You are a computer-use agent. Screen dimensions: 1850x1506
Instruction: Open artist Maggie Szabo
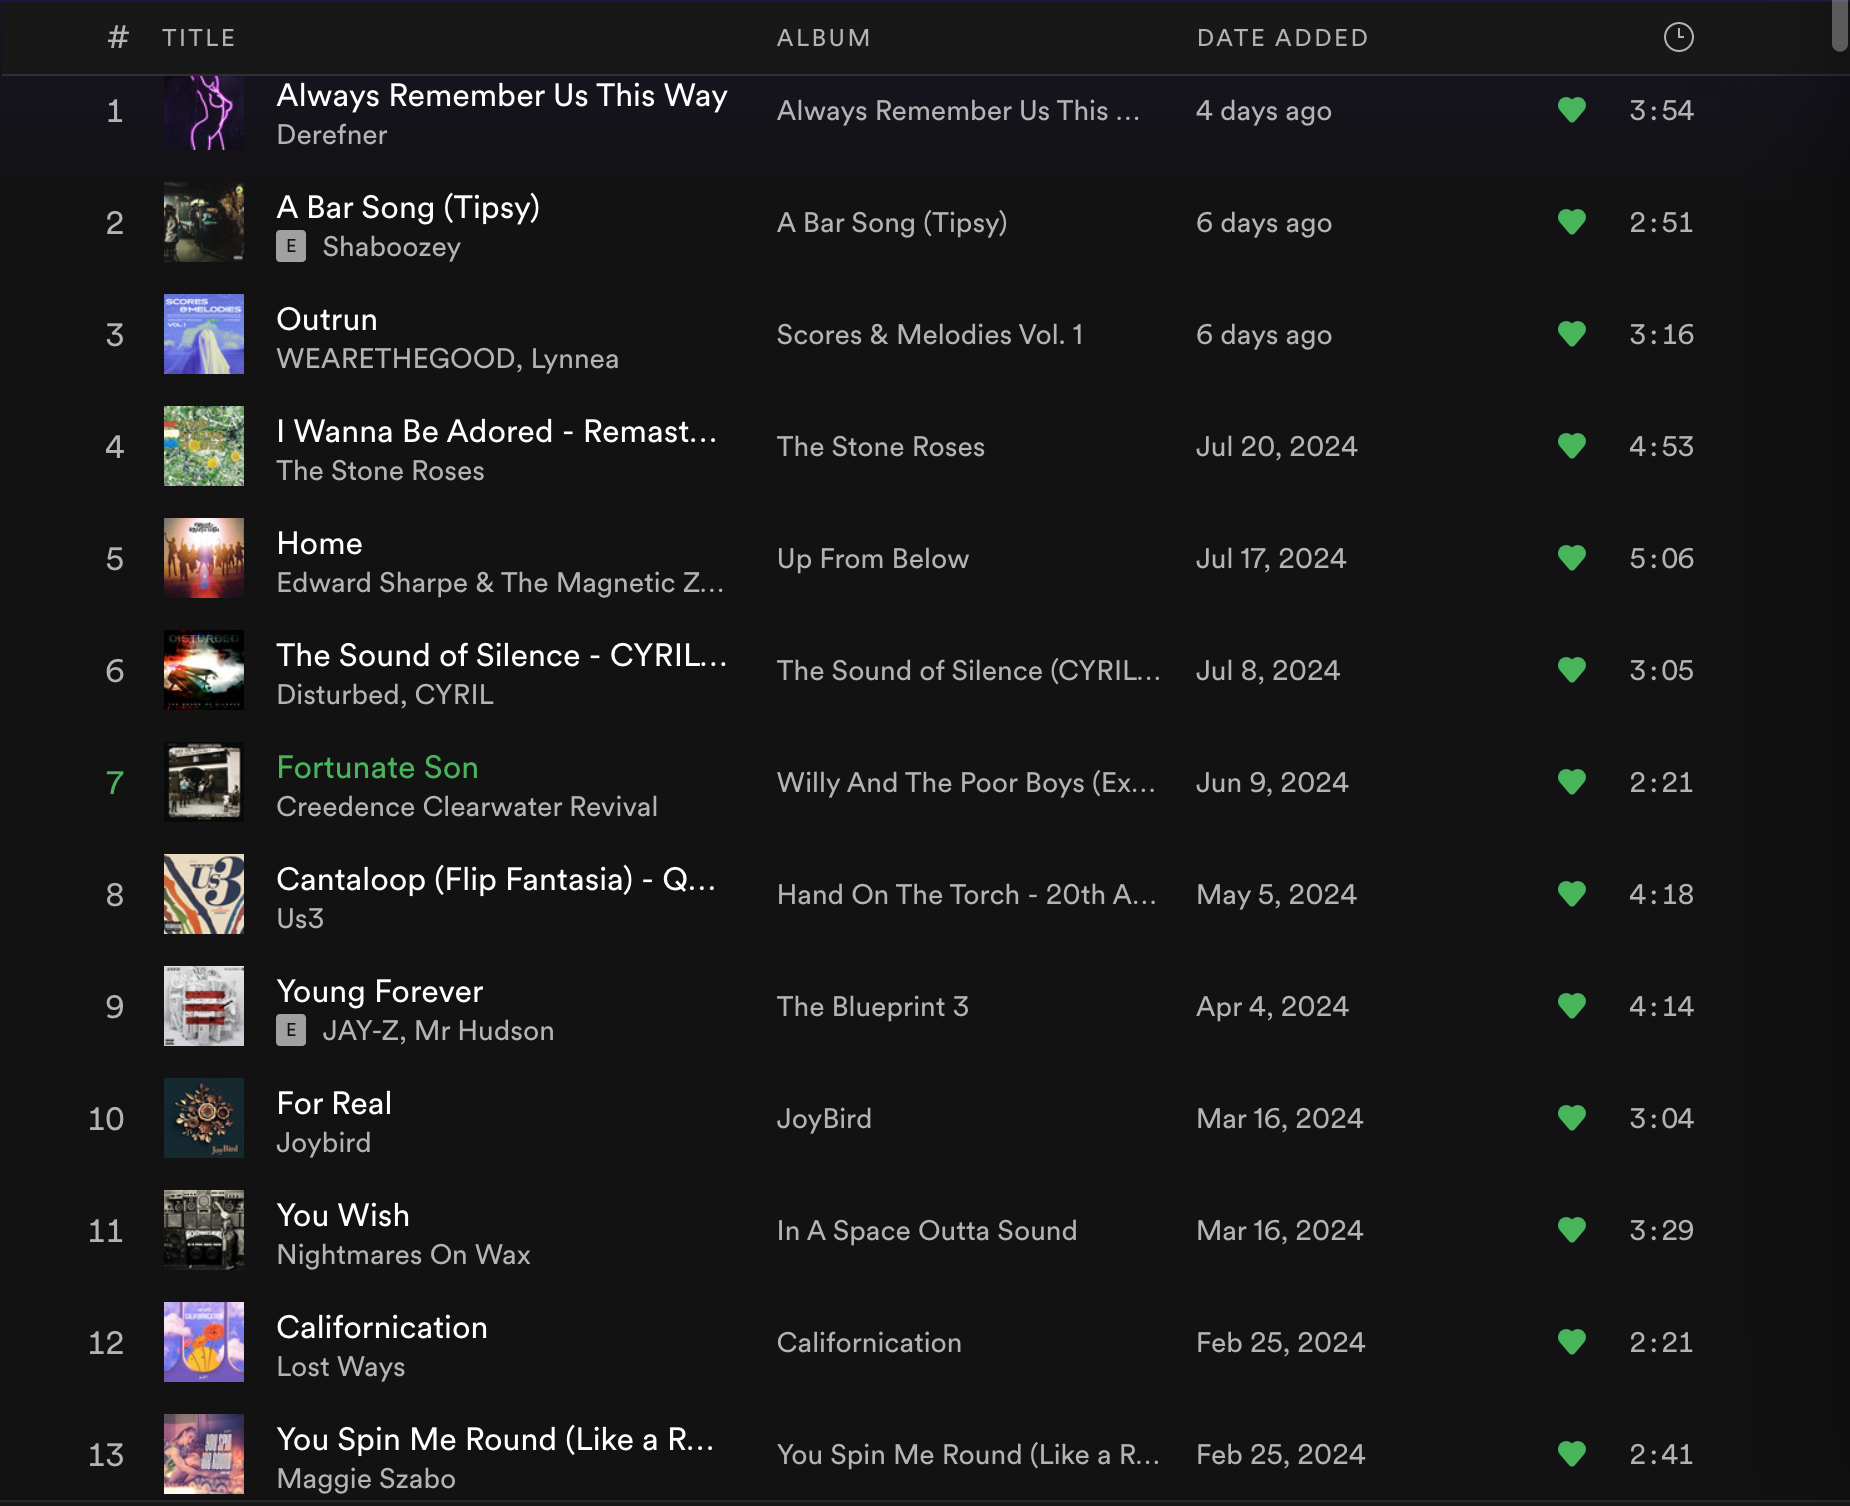point(366,1479)
